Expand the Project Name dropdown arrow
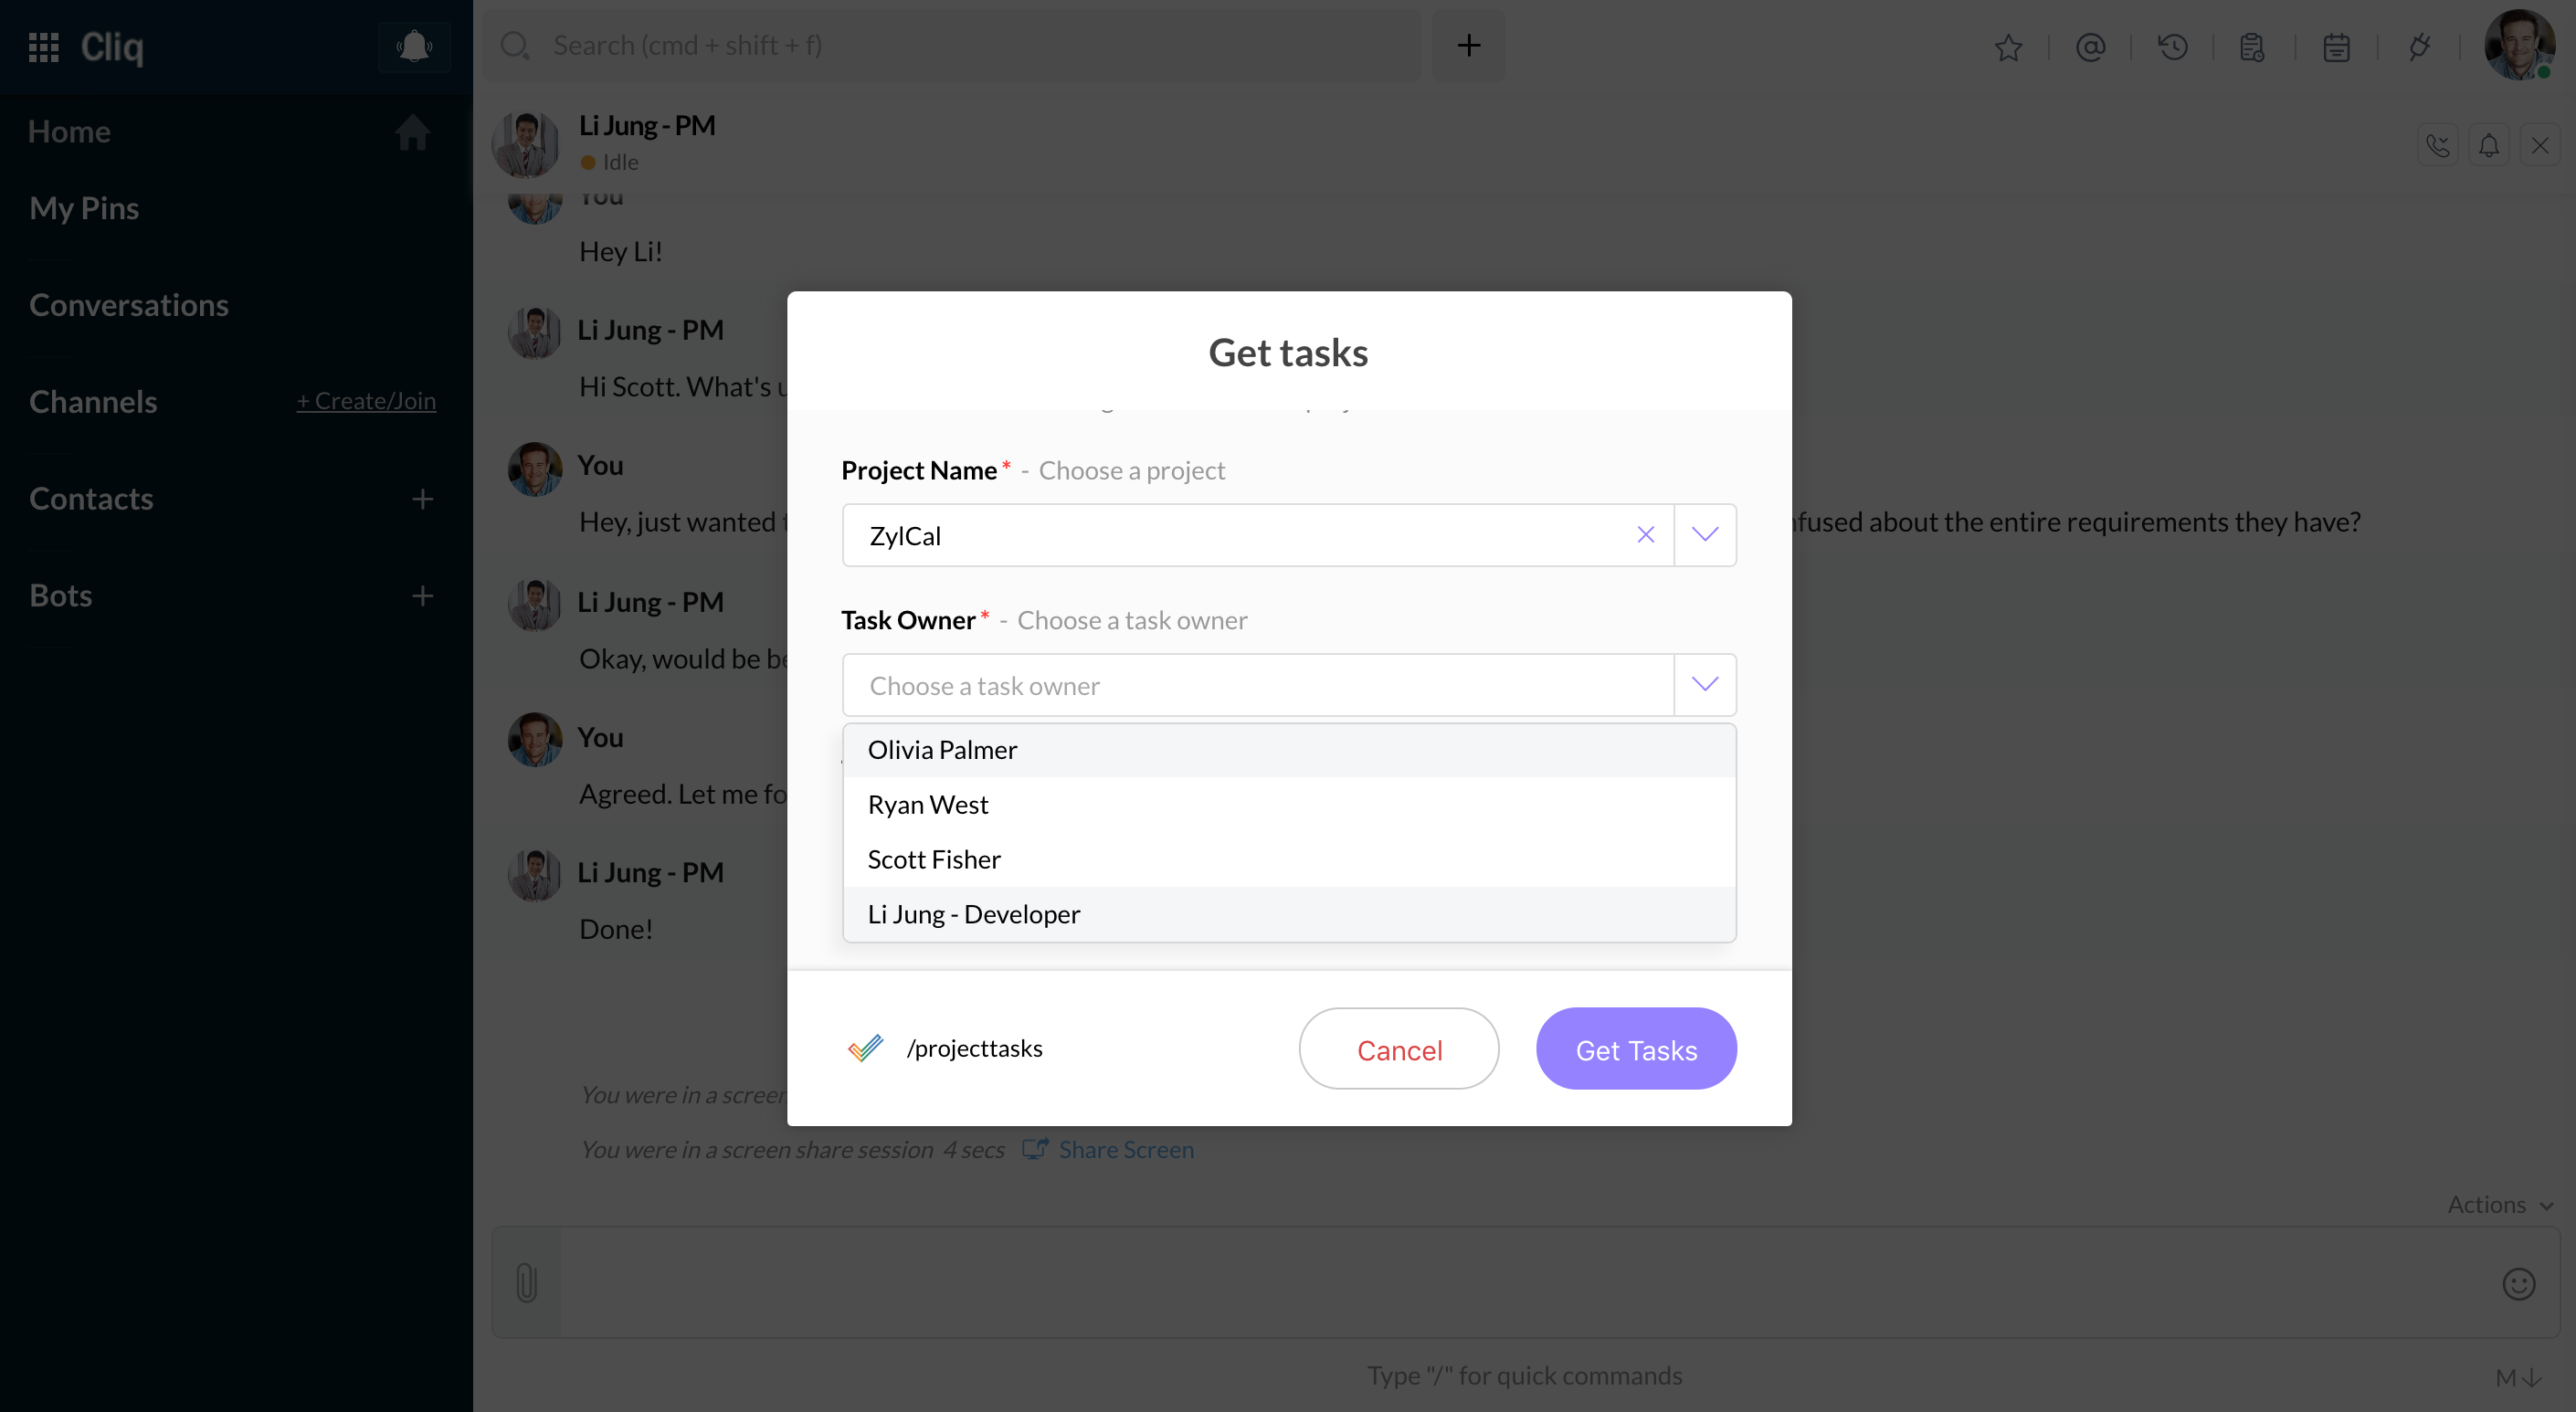 (x=1705, y=535)
